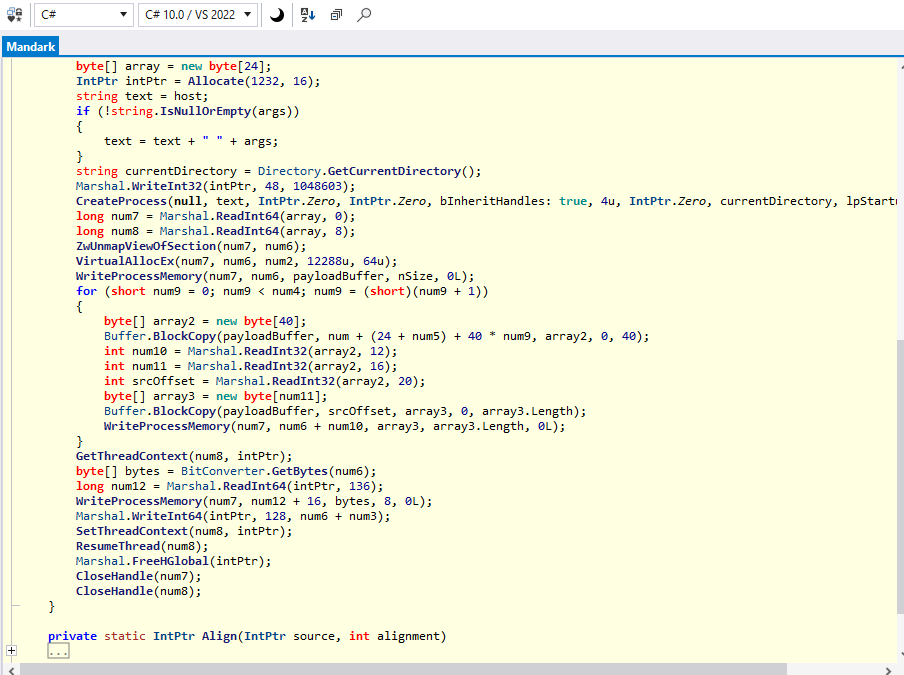Click FreeHGlobal in Marshal.FreeHGlobal line
The image size is (904, 675).
coord(170,561)
